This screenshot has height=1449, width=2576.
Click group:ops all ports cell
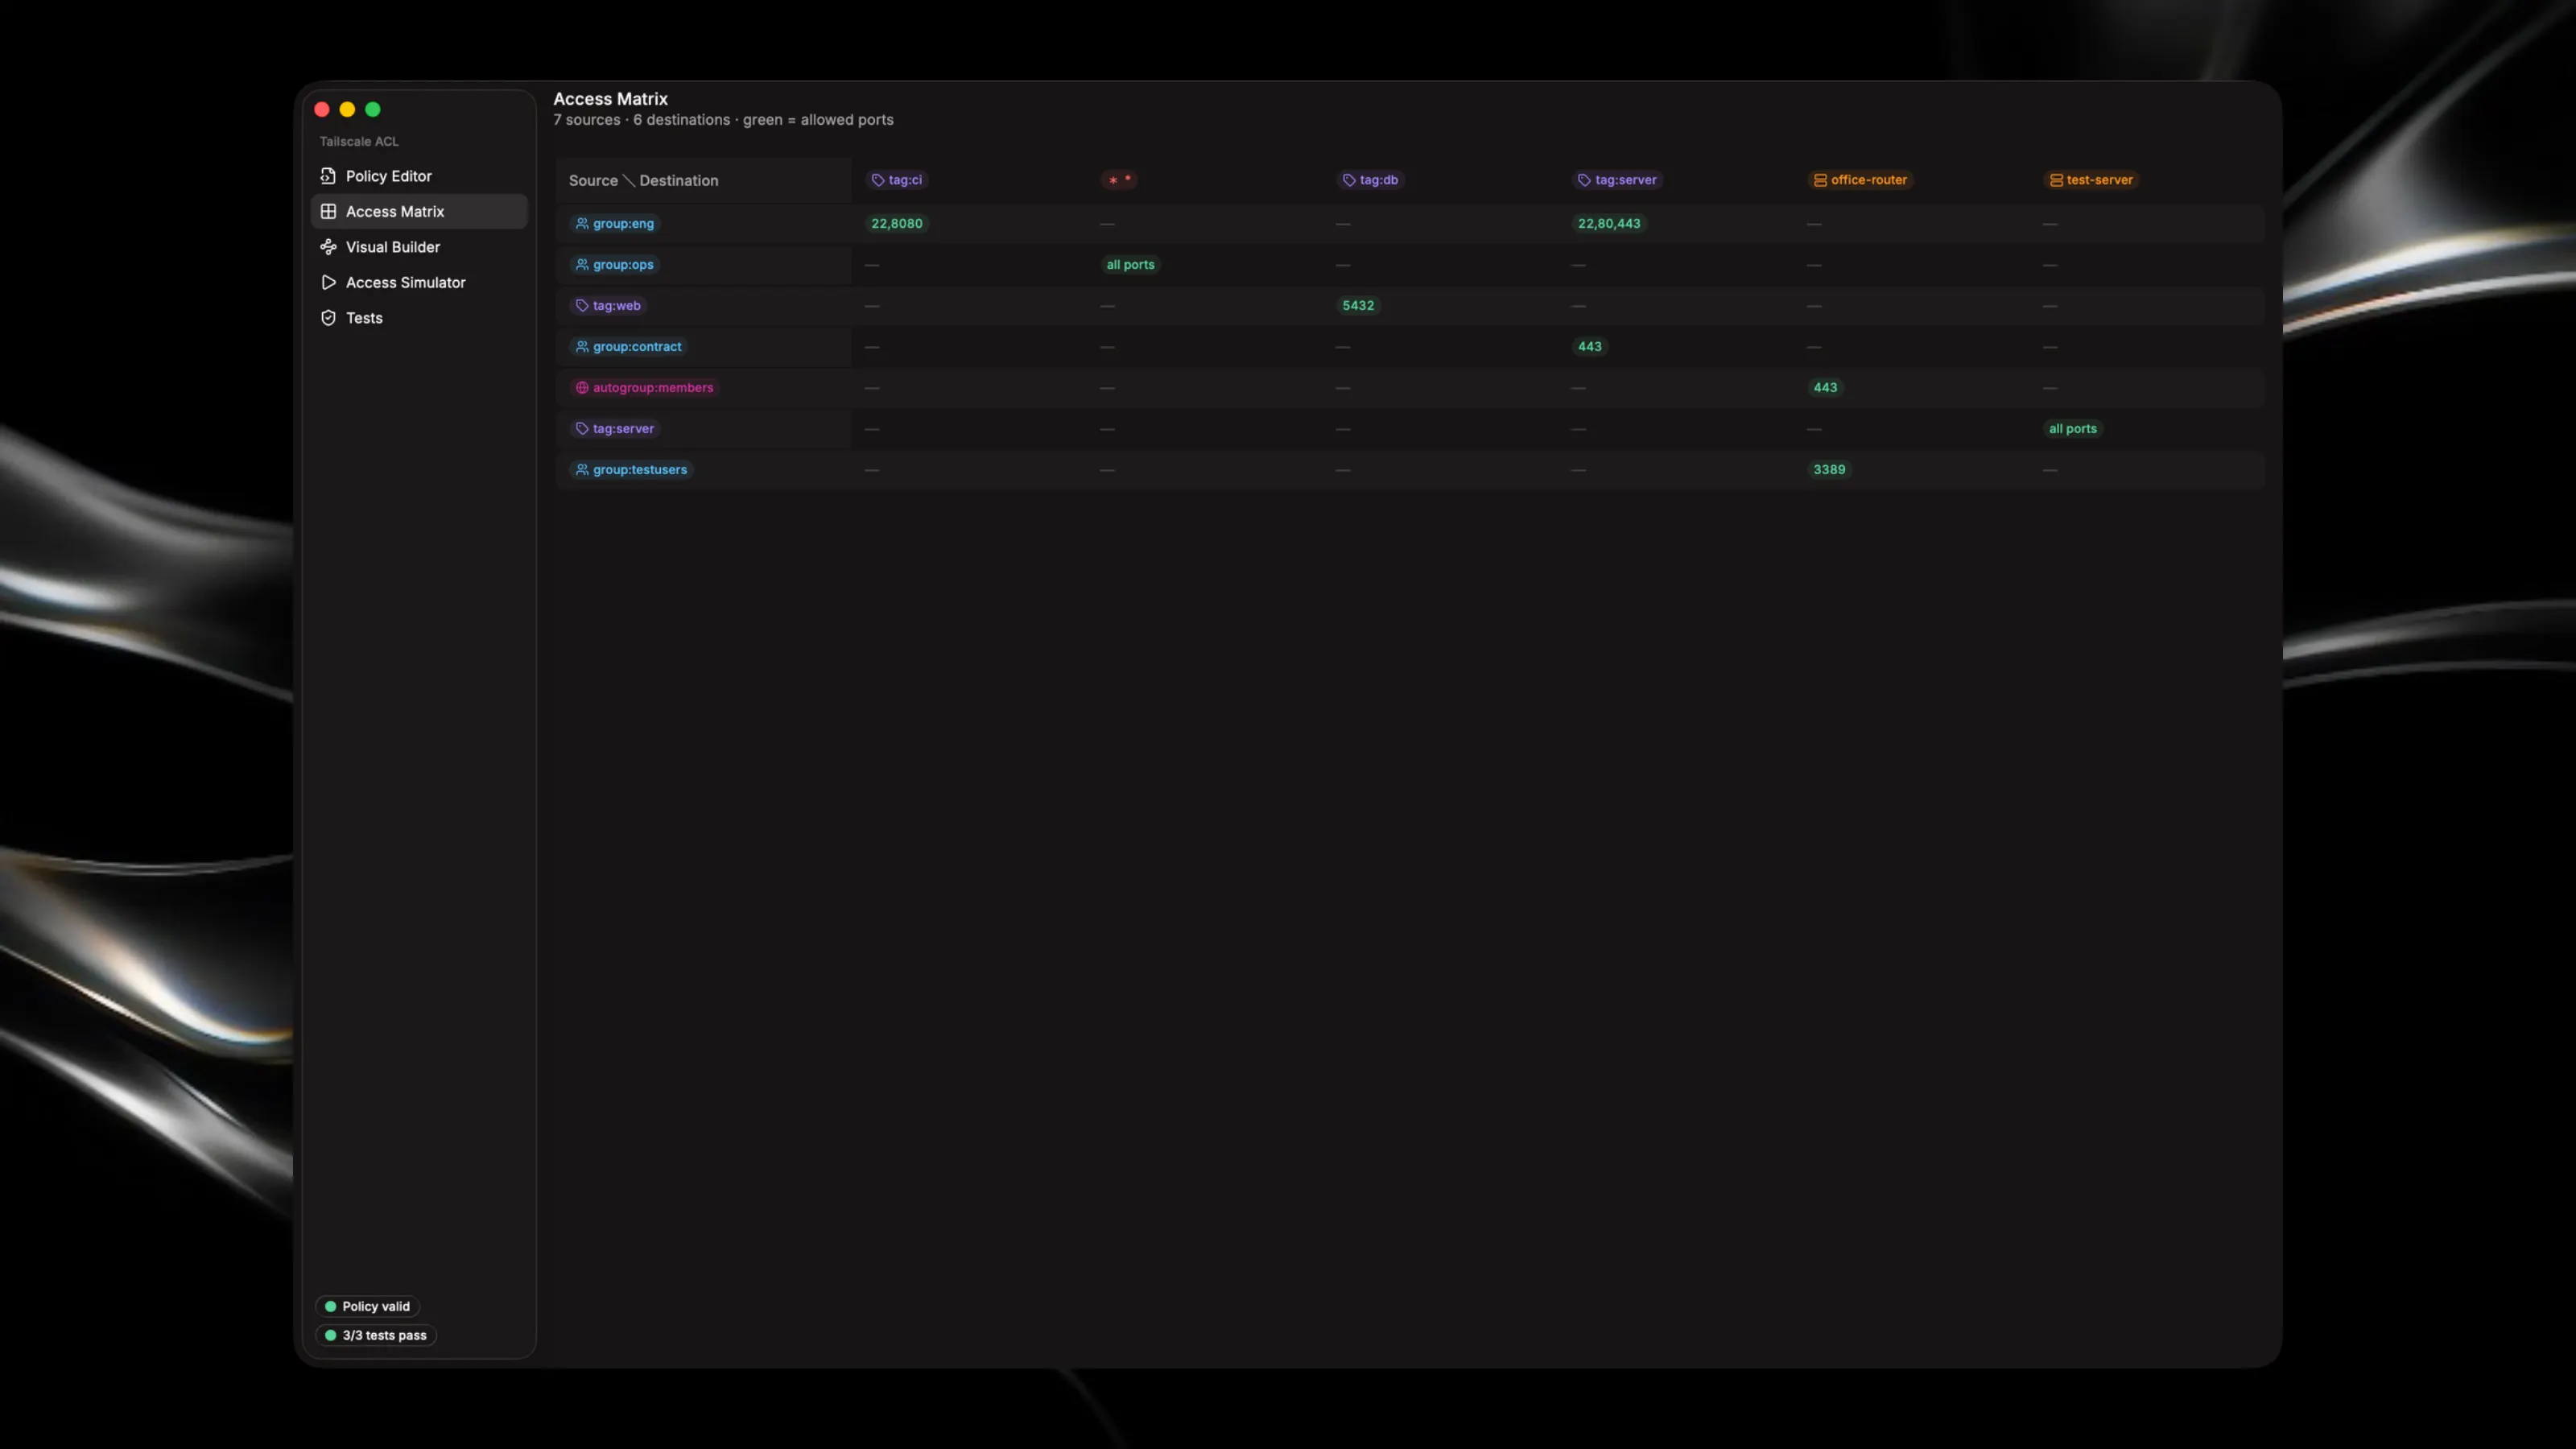point(1130,264)
